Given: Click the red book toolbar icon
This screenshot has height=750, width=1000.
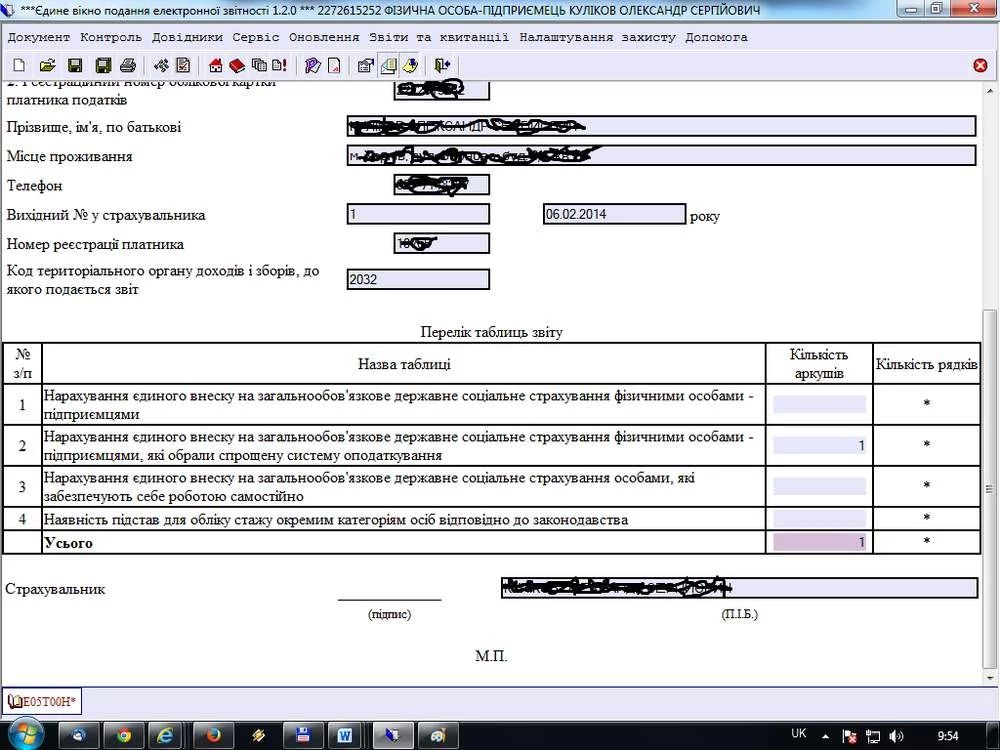Looking at the screenshot, I should click(x=237, y=66).
